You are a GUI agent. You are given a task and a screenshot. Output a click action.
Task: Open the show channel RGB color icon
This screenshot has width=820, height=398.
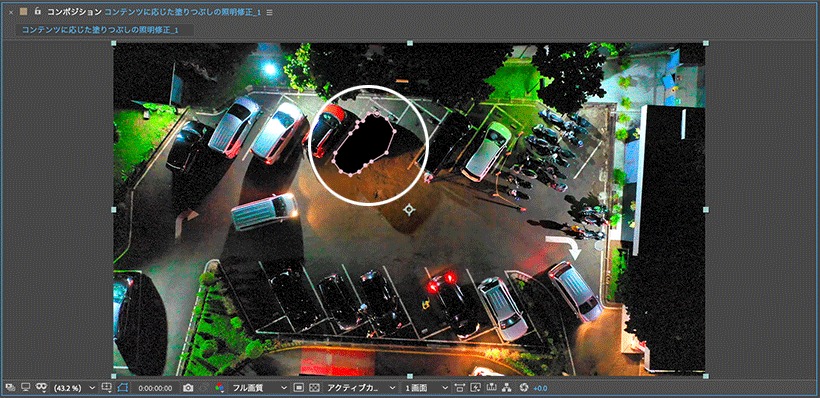point(220,388)
